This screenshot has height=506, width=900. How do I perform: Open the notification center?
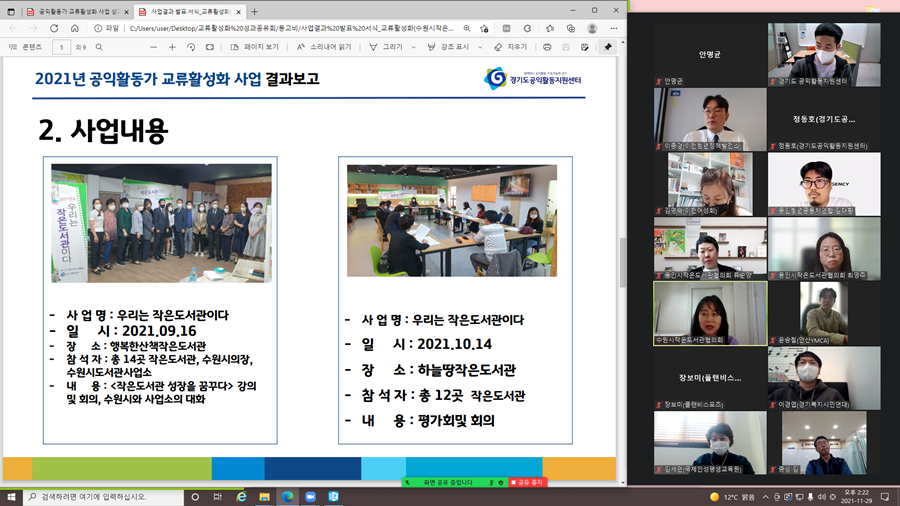tap(885, 497)
